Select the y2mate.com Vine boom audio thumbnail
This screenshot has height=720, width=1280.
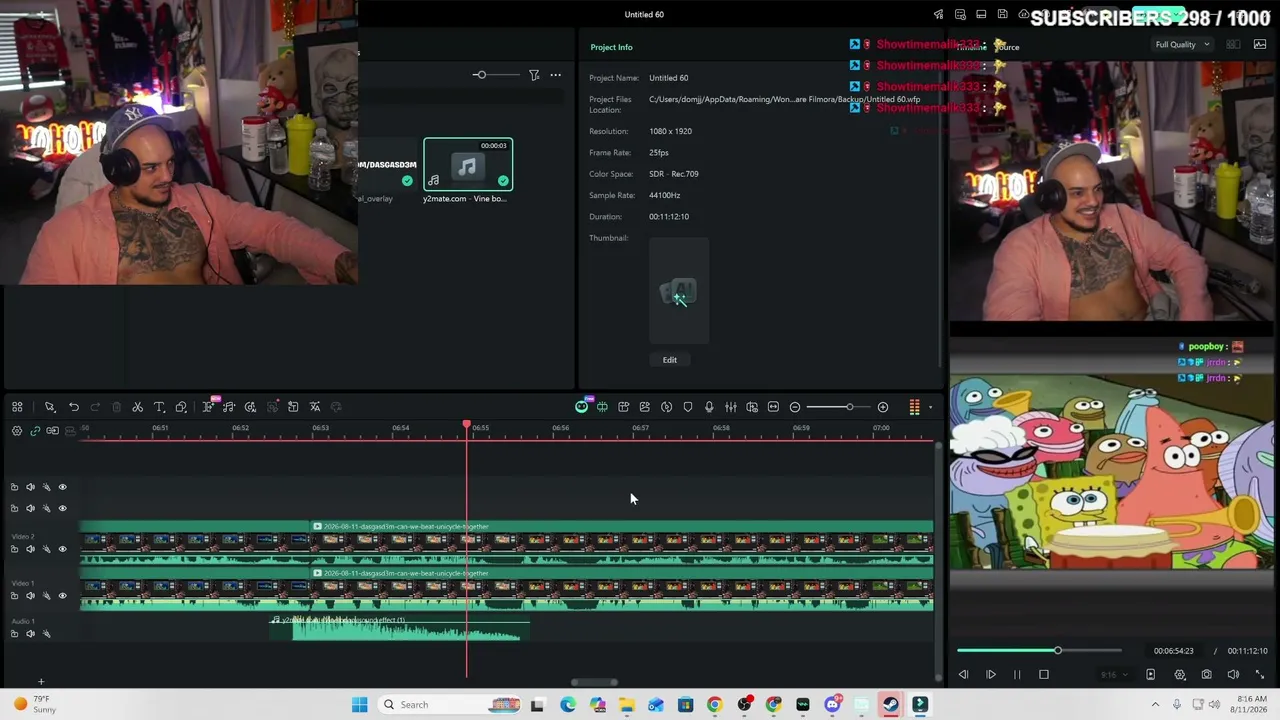pos(468,165)
